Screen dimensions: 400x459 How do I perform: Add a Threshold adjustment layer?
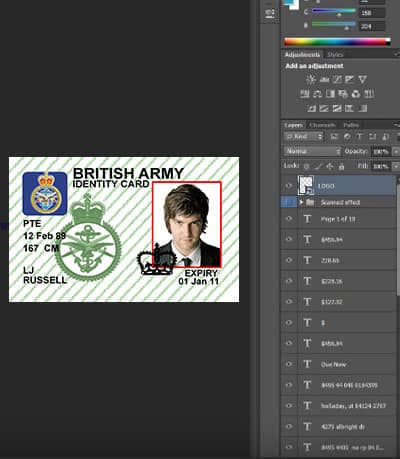point(337,108)
